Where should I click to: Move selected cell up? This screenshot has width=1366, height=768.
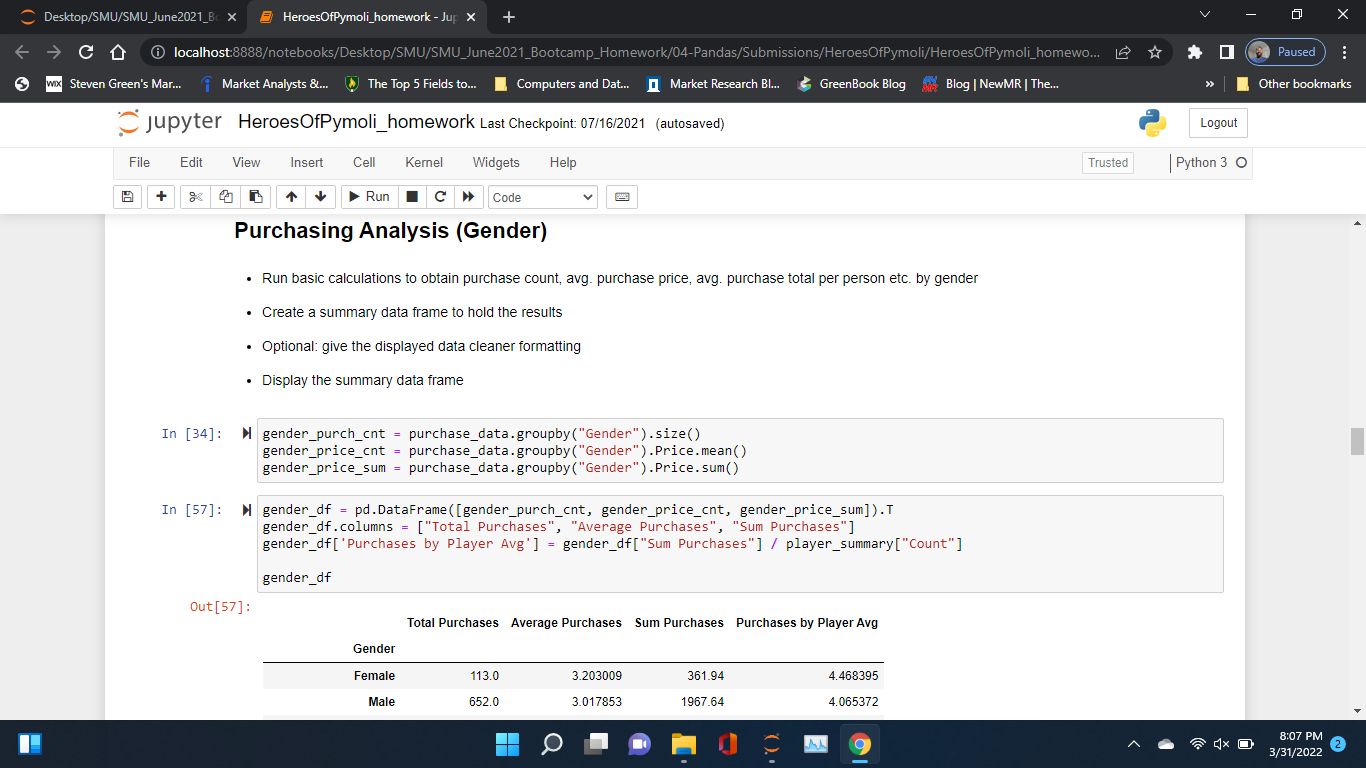coord(291,197)
